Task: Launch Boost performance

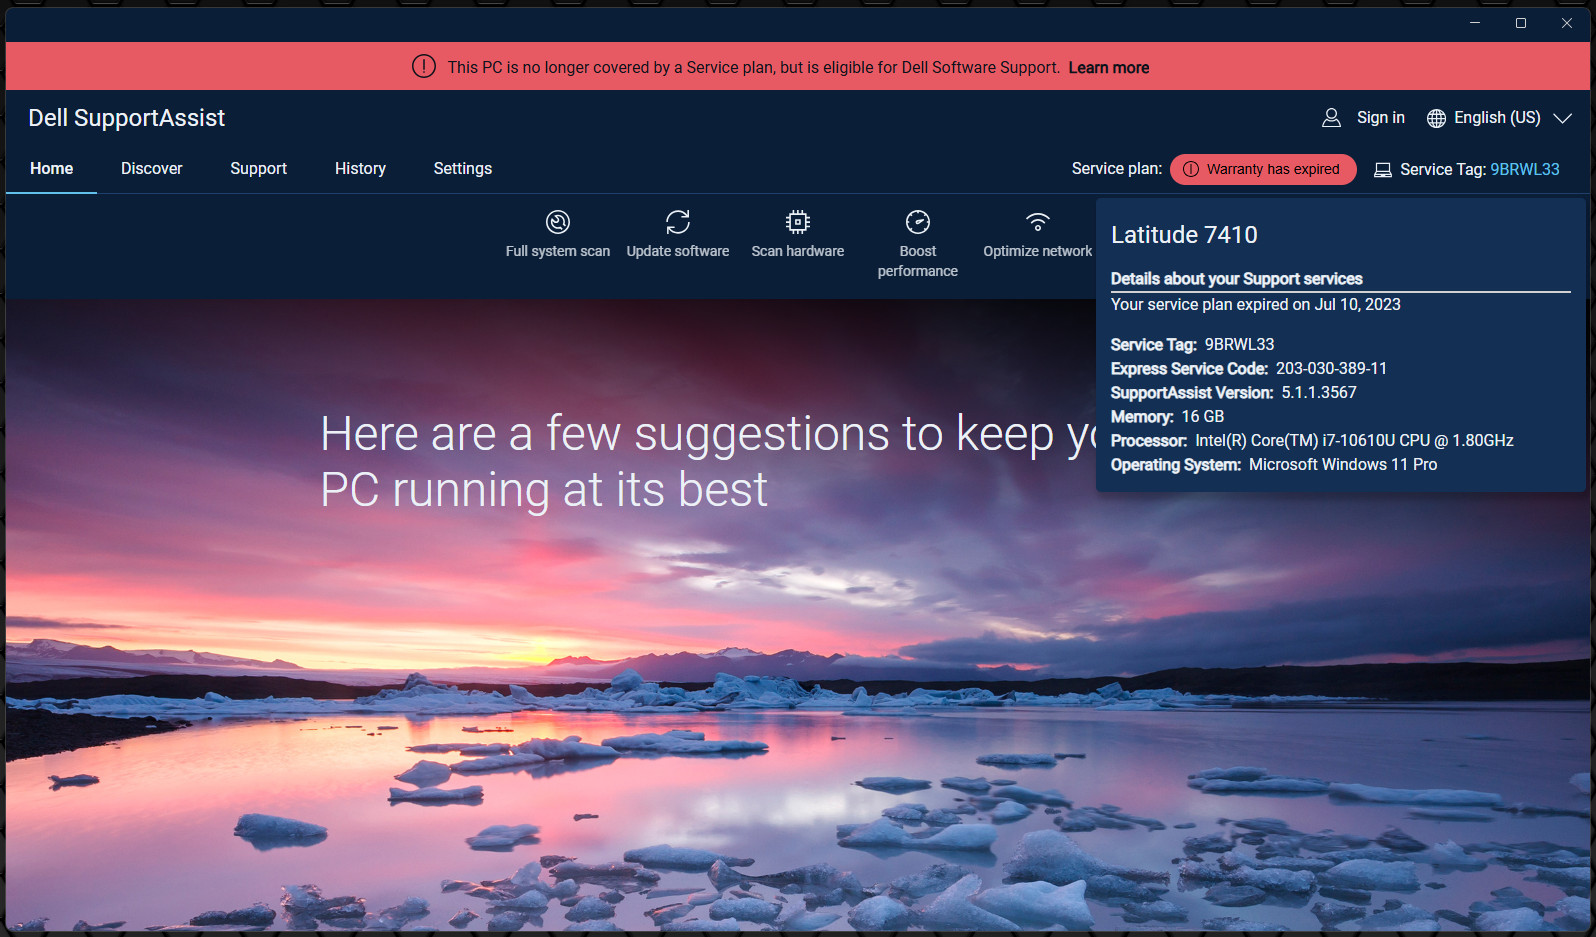Action: [918, 244]
